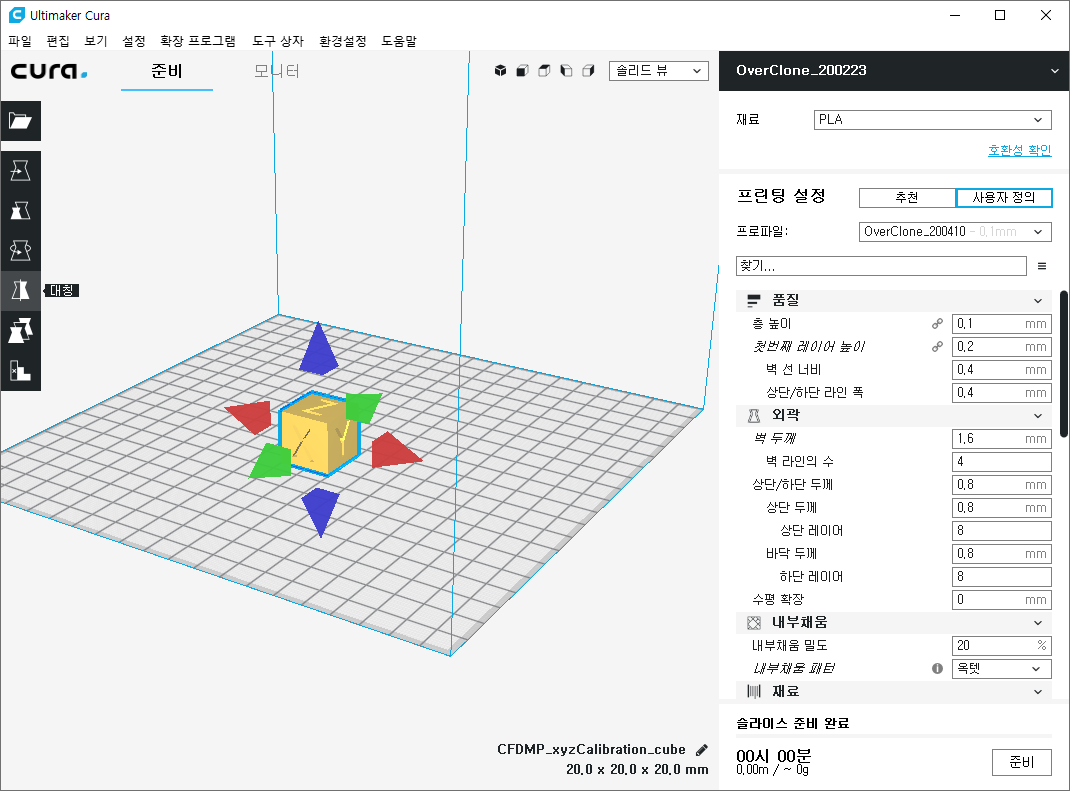This screenshot has height=791, width=1070.
Task: Click info icon beside 내부채움 패턴
Action: (x=938, y=669)
